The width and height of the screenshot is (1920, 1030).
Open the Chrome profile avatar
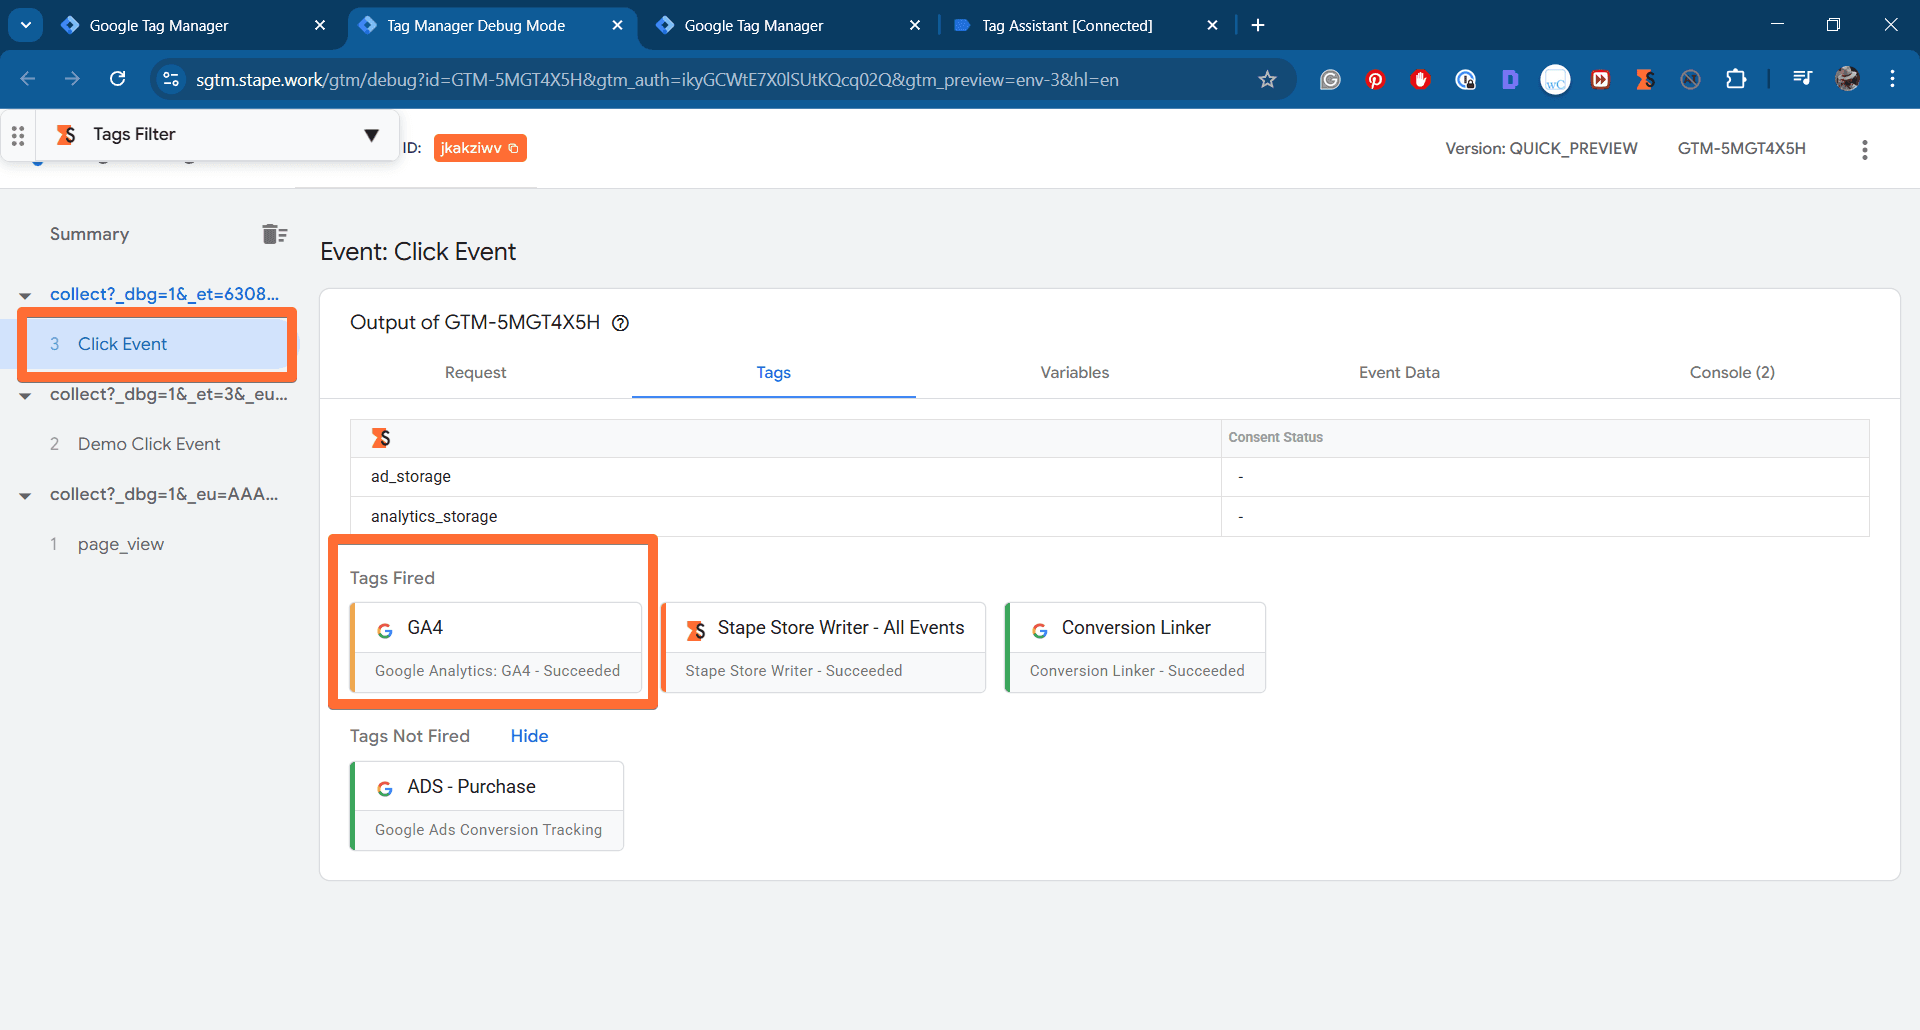[1848, 79]
